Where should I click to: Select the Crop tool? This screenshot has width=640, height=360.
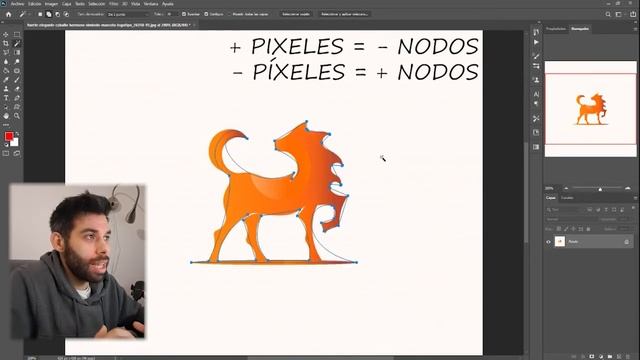(x=6, y=44)
